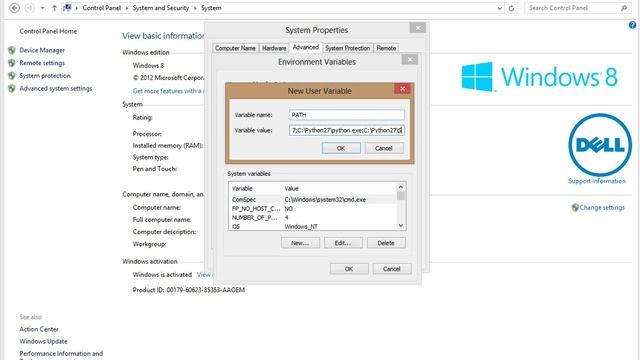This screenshot has height=360, width=640.
Task: Click system variables scroll down arrow
Action: 401,226
